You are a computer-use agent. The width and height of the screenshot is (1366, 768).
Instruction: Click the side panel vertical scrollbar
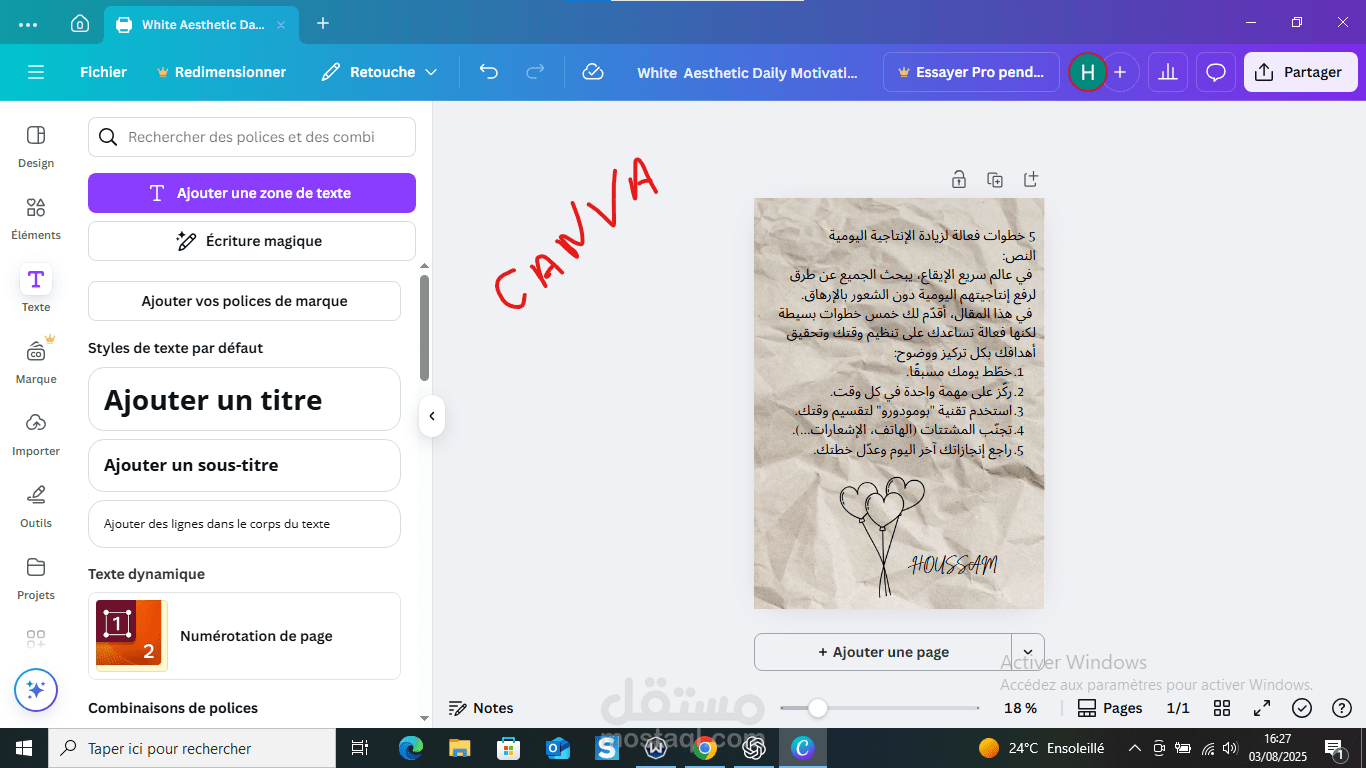pos(424,328)
